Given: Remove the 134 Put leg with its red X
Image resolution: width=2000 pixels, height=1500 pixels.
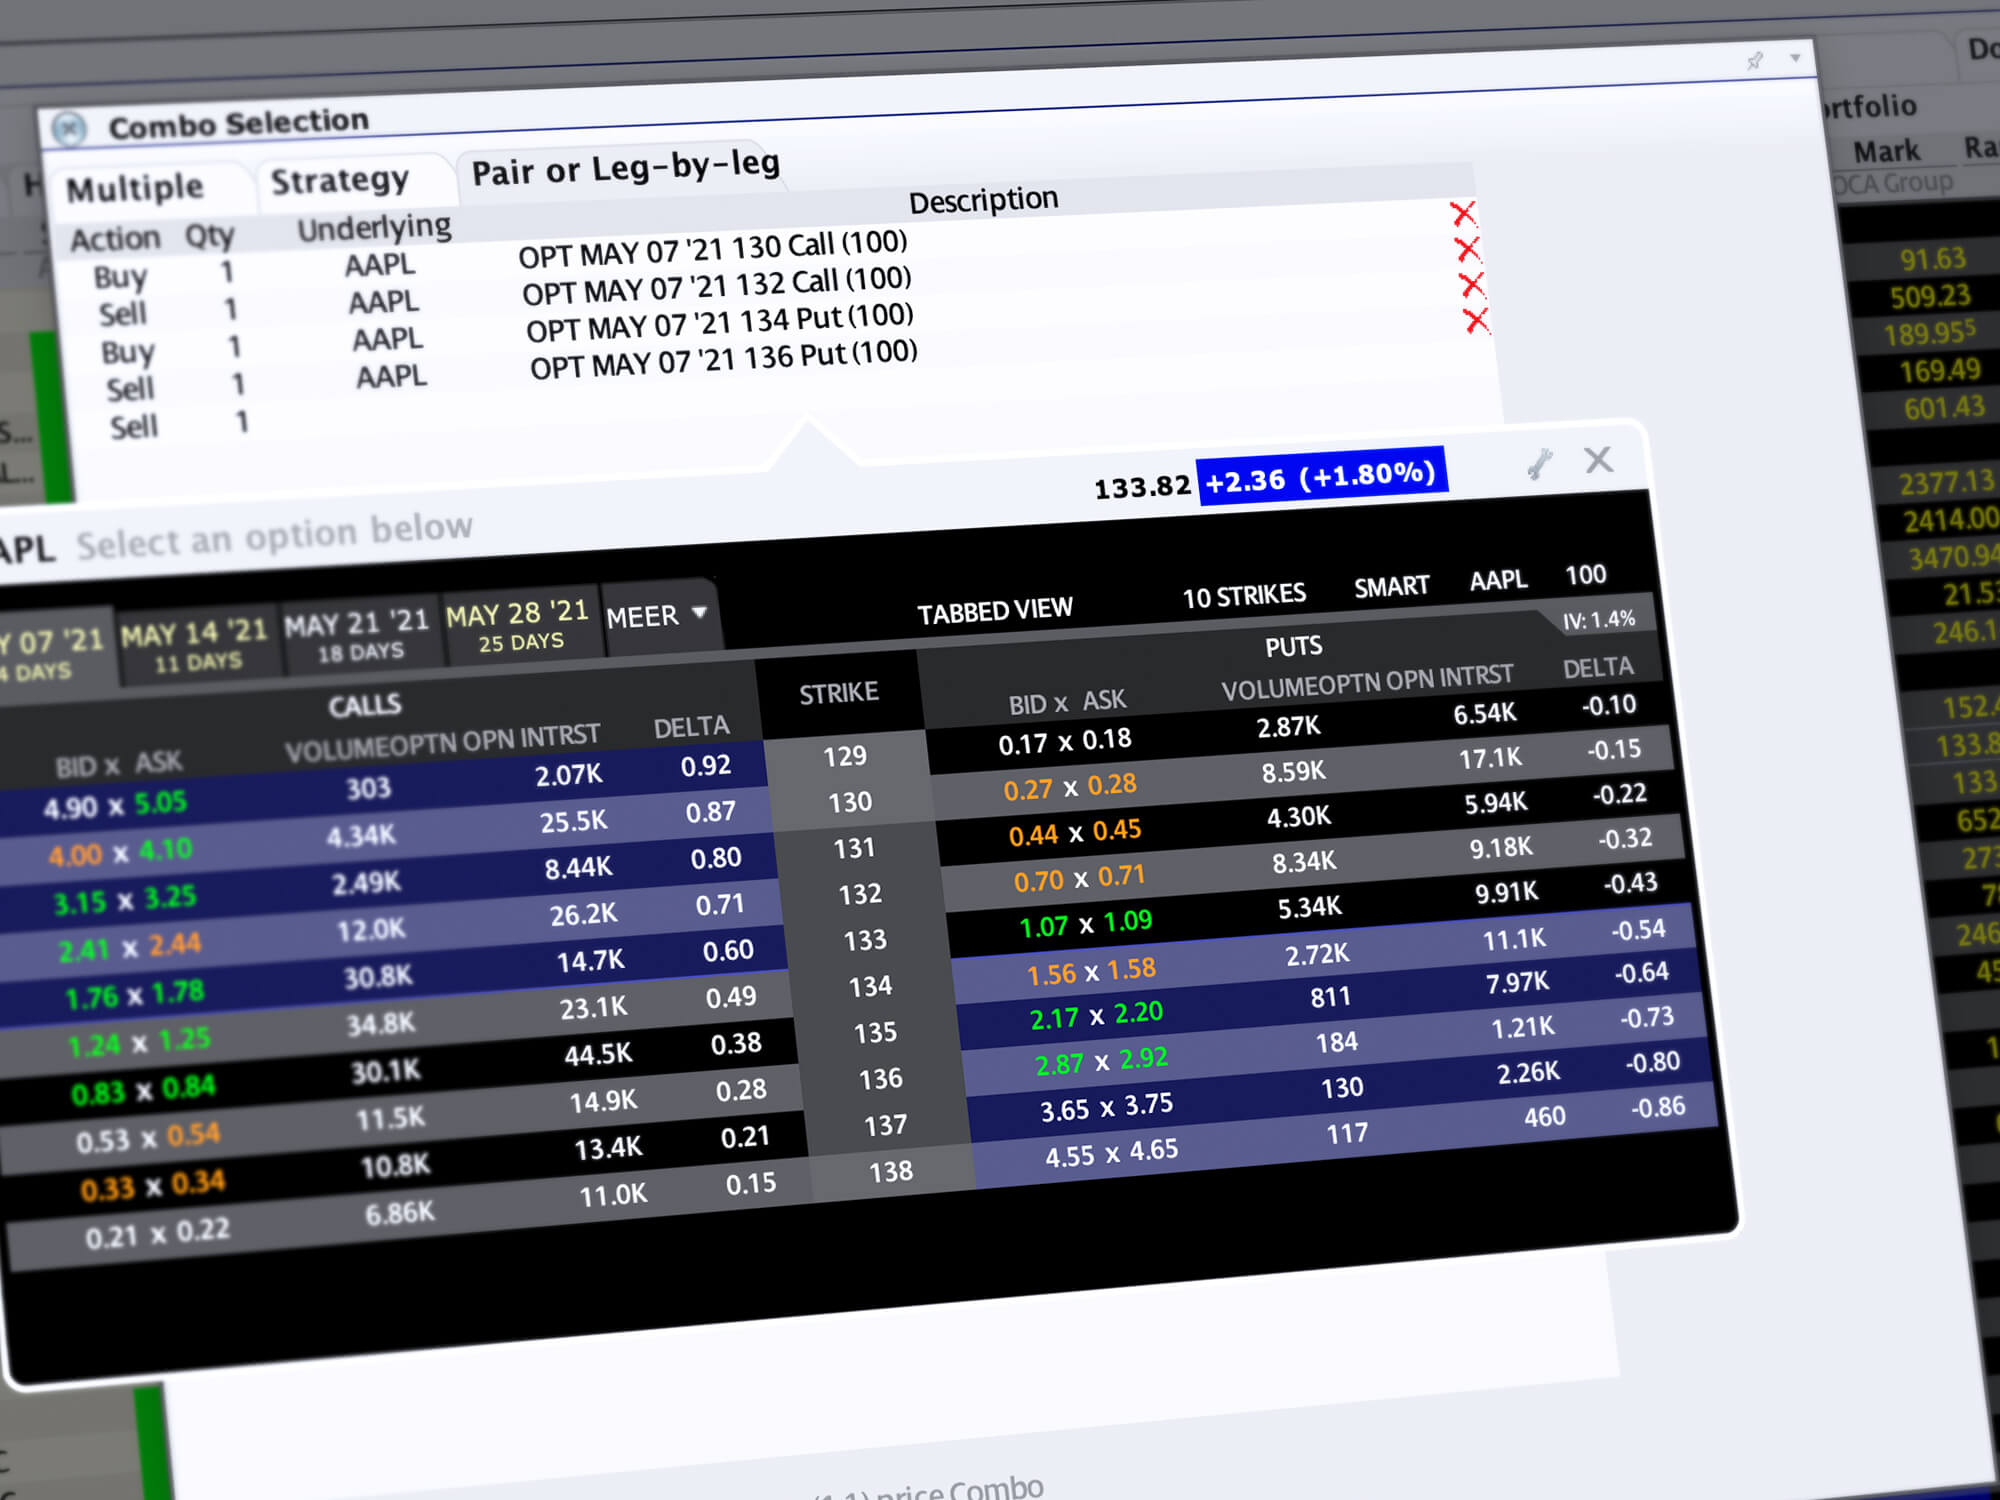Looking at the screenshot, I should pyautogui.click(x=1471, y=285).
